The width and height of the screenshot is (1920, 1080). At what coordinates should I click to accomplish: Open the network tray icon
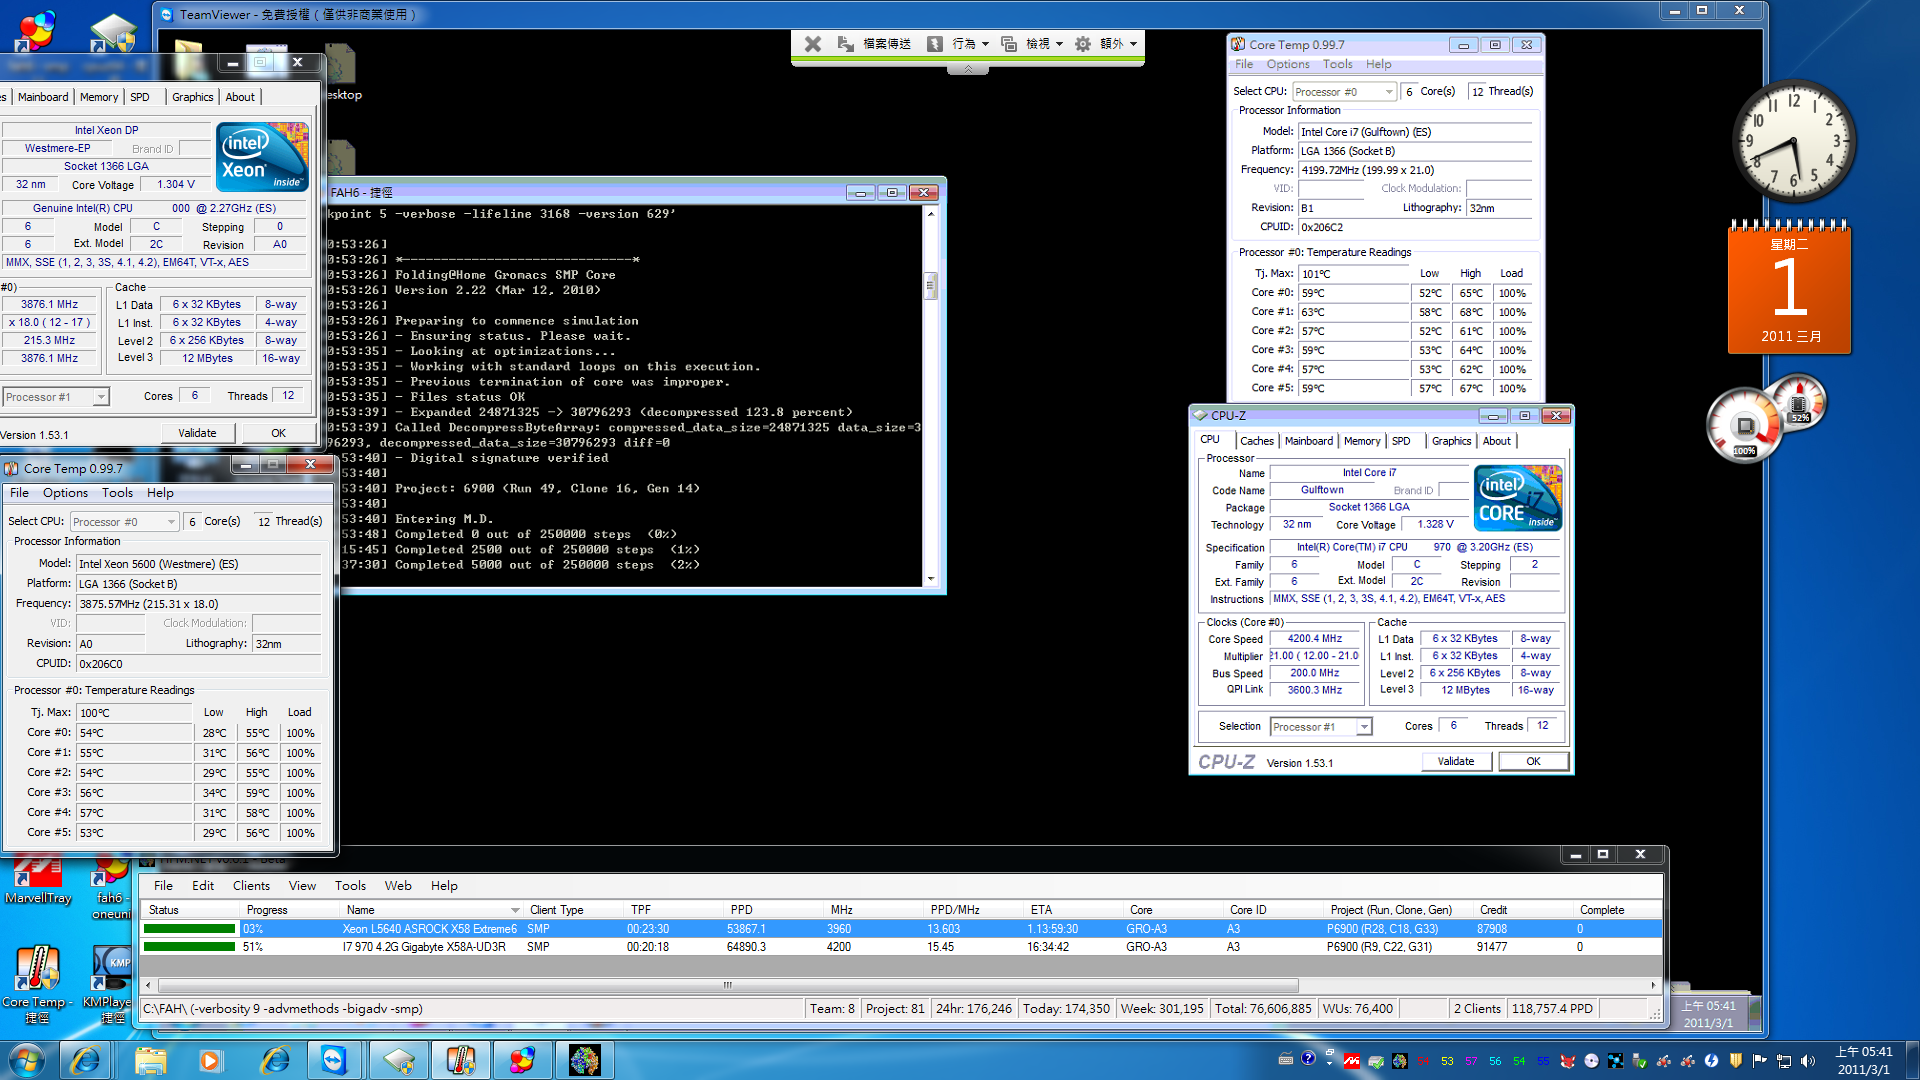(1783, 1061)
